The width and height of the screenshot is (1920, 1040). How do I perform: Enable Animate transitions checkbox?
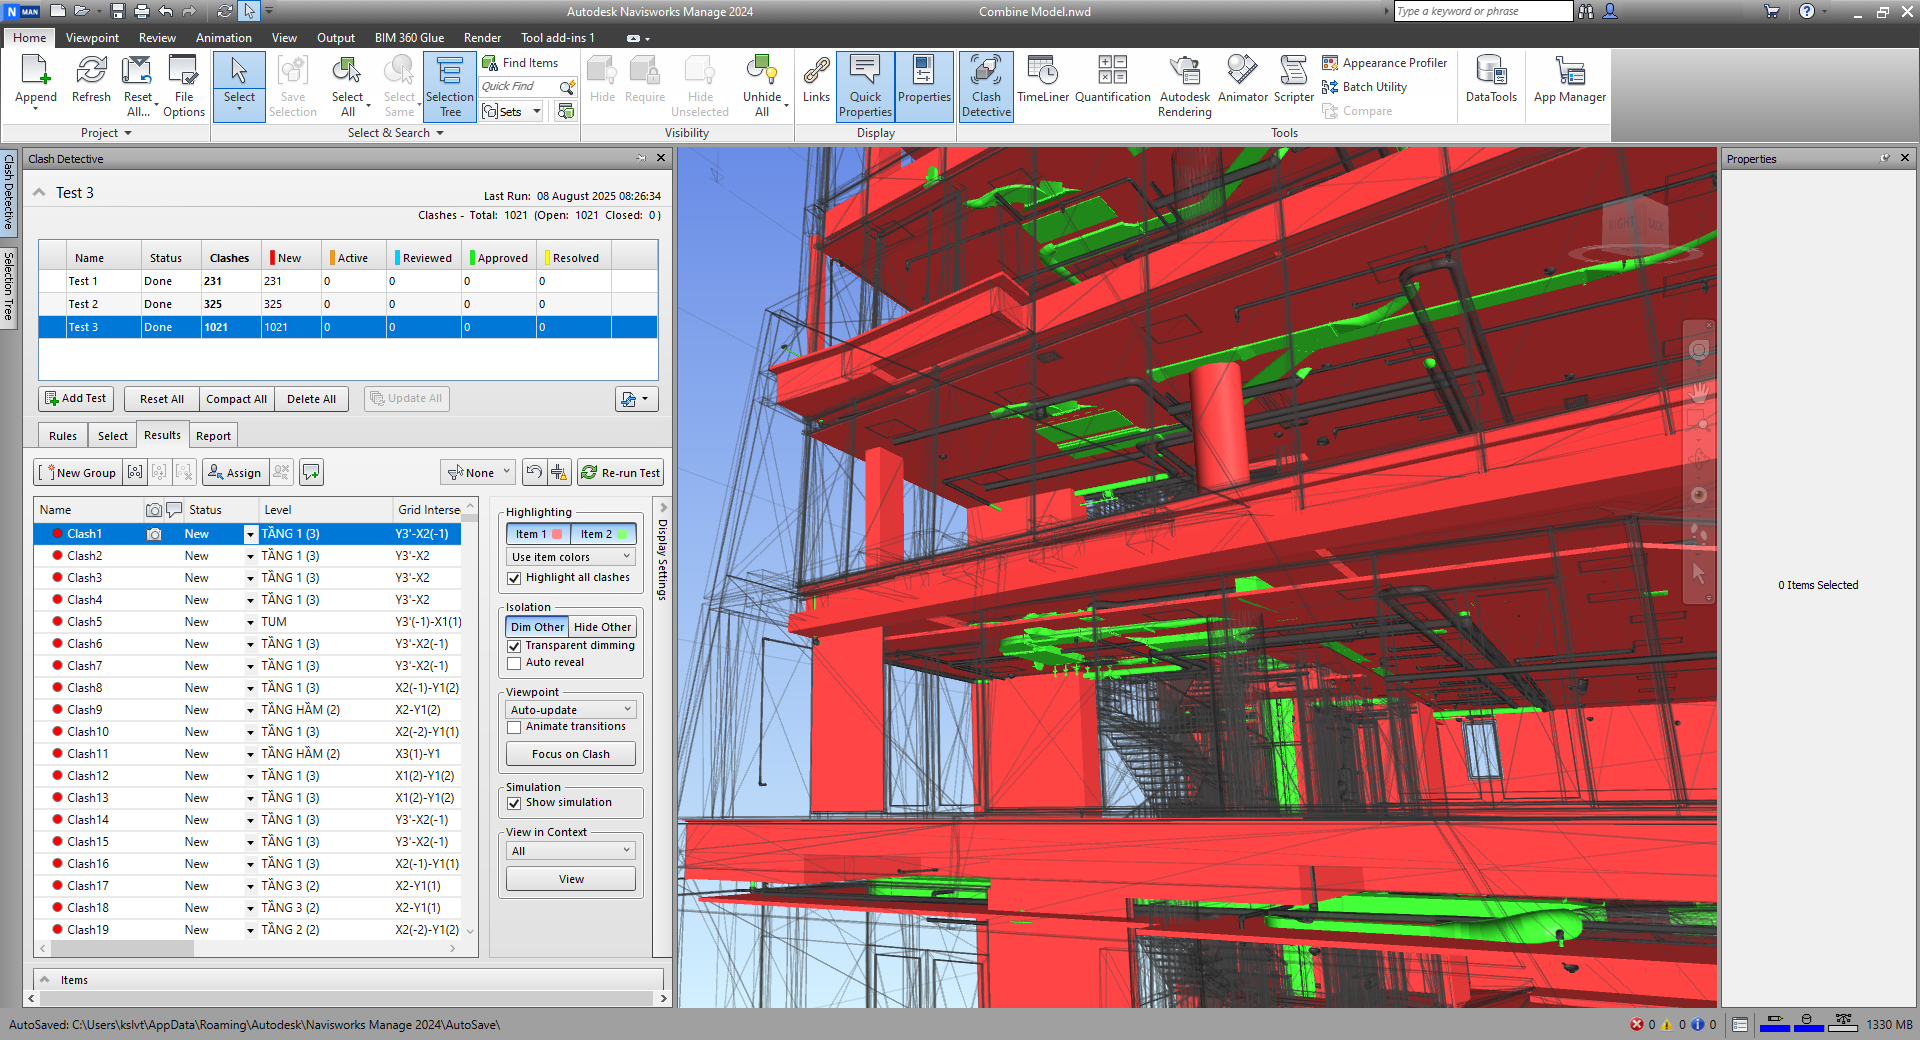tap(514, 727)
